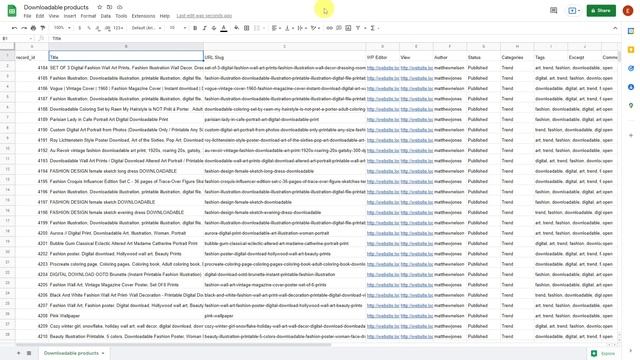Open the zoom level dropdown
640x360 pixels.
point(62,28)
